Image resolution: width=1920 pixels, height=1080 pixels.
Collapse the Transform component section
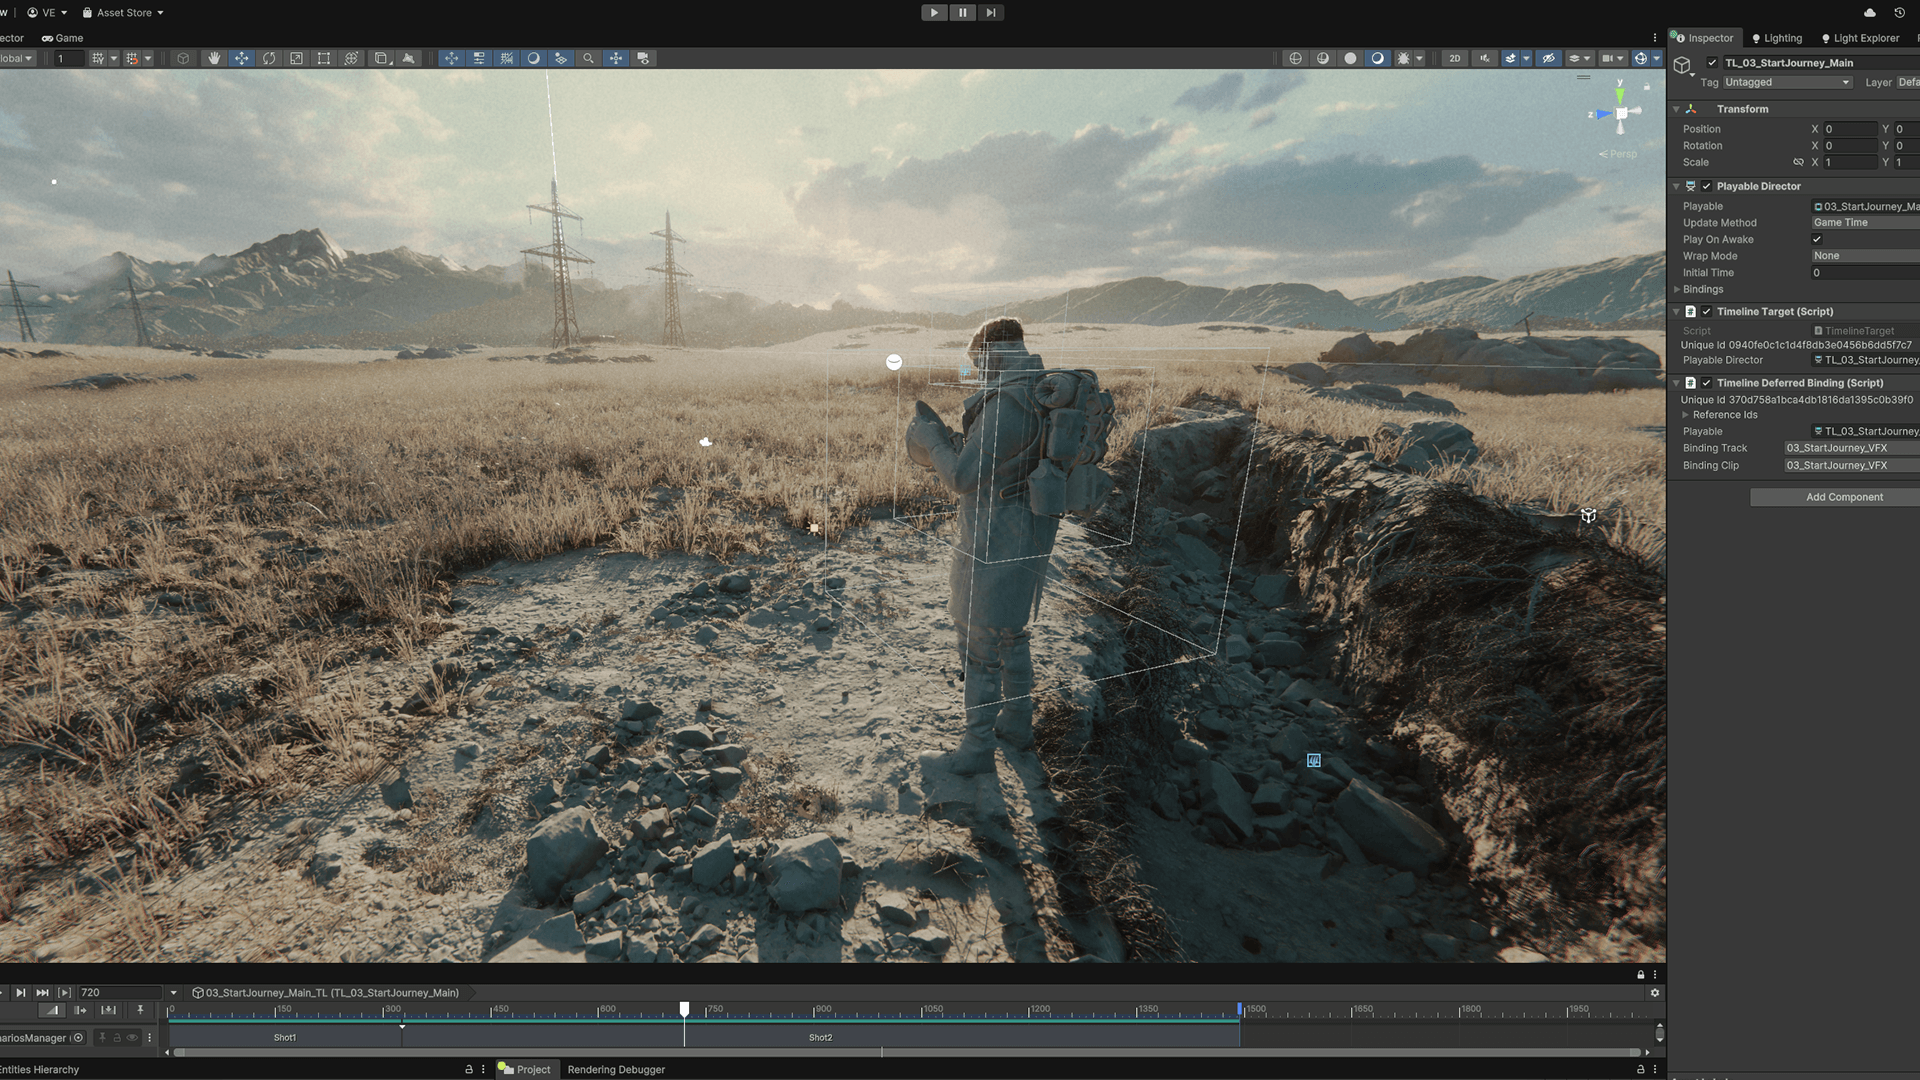(x=1676, y=109)
